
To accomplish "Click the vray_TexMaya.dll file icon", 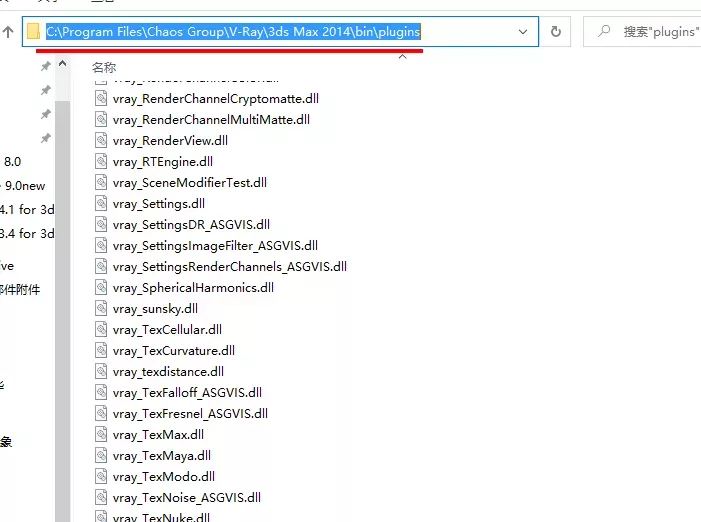I will (101, 455).
